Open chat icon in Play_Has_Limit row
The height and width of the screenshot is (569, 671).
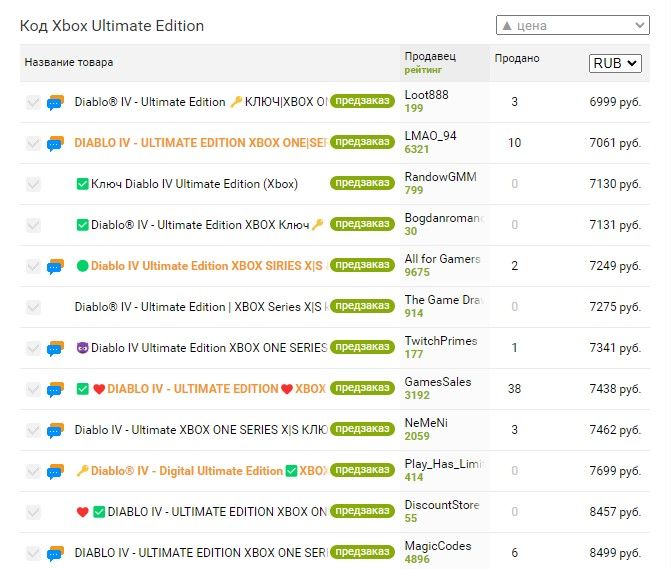click(55, 471)
